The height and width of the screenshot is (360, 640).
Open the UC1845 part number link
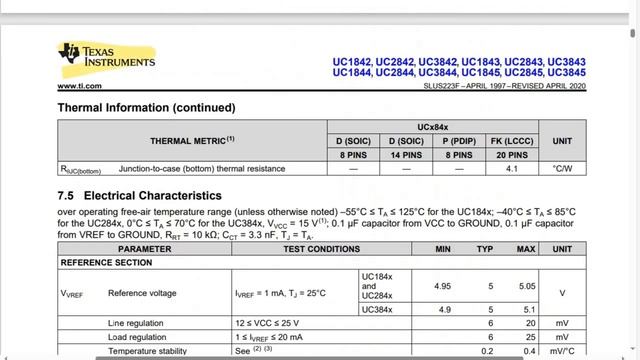point(480,73)
